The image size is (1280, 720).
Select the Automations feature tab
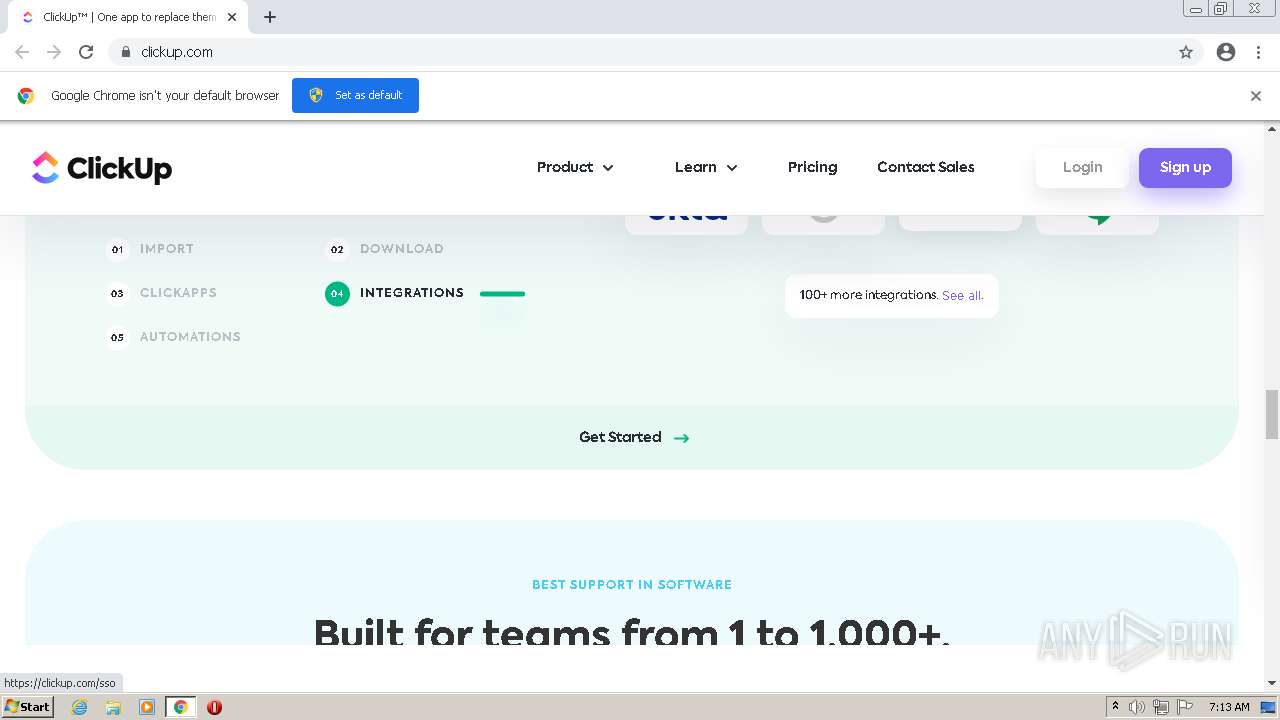[190, 337]
